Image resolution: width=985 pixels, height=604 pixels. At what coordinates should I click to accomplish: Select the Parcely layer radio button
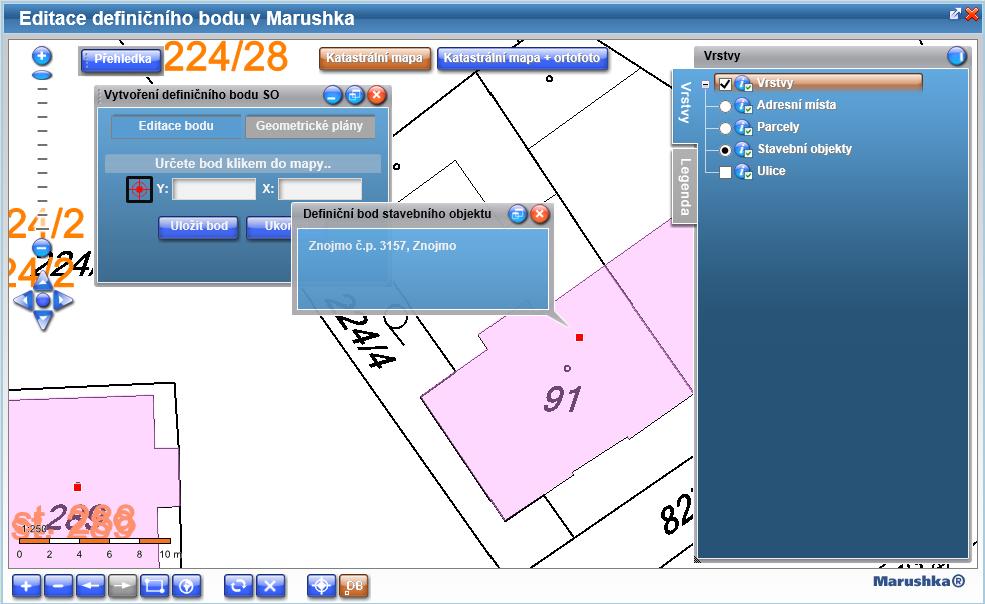(x=725, y=128)
